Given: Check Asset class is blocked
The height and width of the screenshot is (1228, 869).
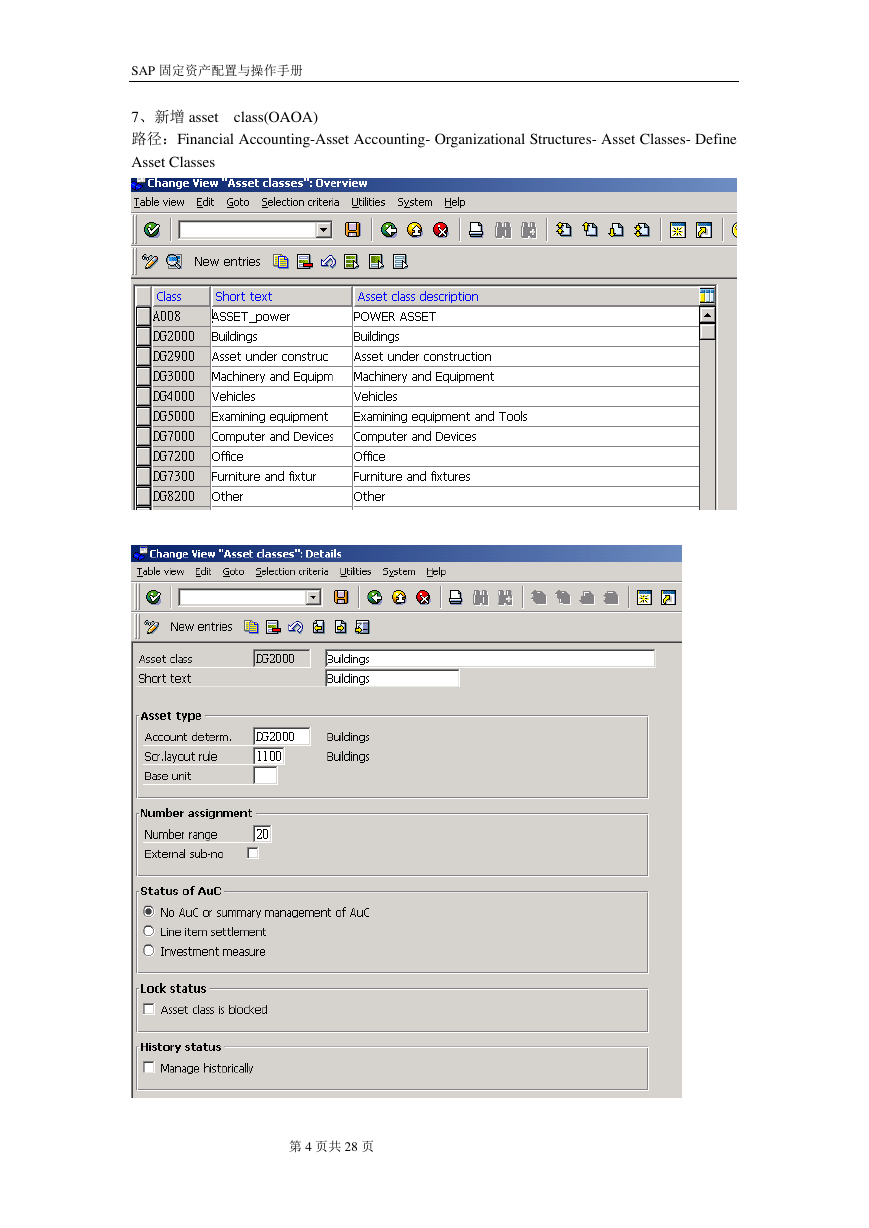Looking at the screenshot, I should (x=149, y=1009).
